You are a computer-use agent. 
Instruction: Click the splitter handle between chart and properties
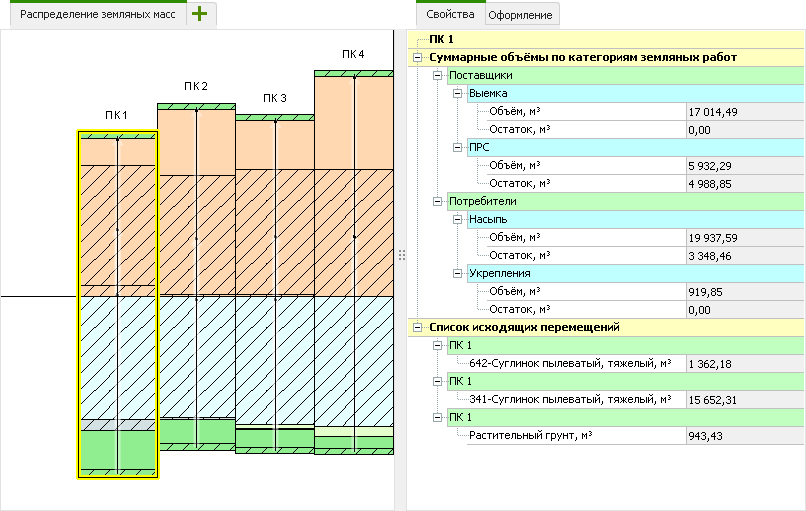coord(401,255)
